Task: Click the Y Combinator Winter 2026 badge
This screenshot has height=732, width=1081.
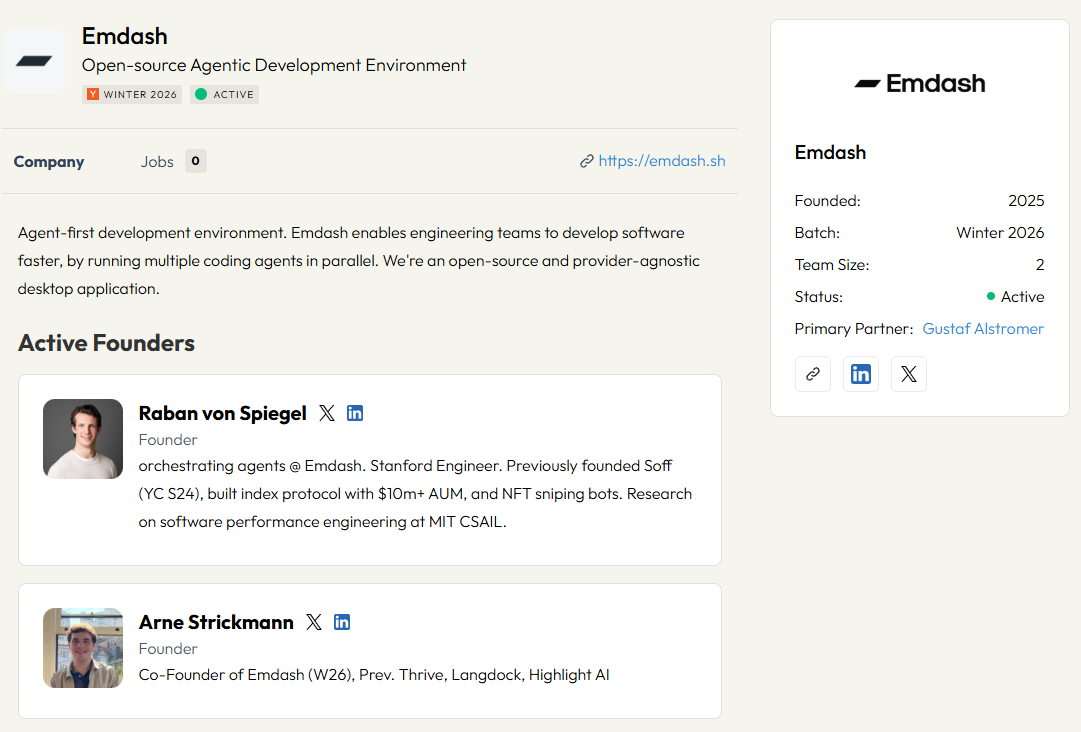Action: [132, 95]
